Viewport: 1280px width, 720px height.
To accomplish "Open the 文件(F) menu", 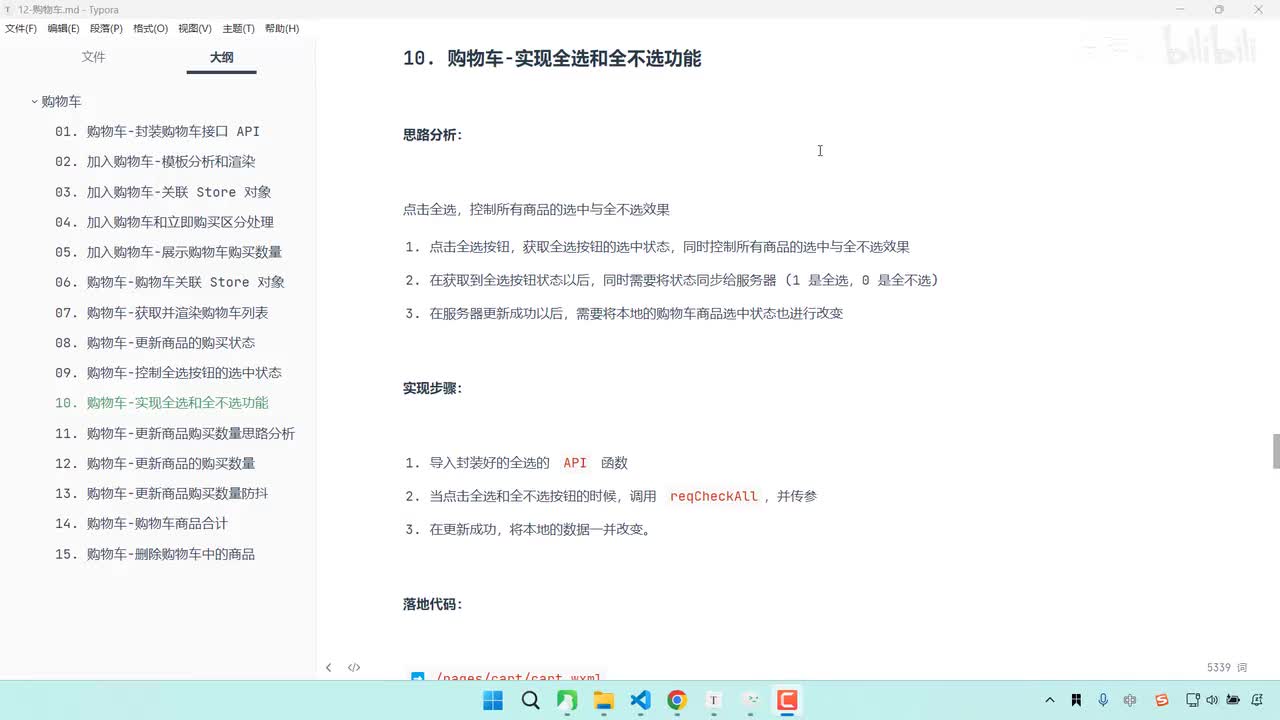I will click(x=21, y=29).
